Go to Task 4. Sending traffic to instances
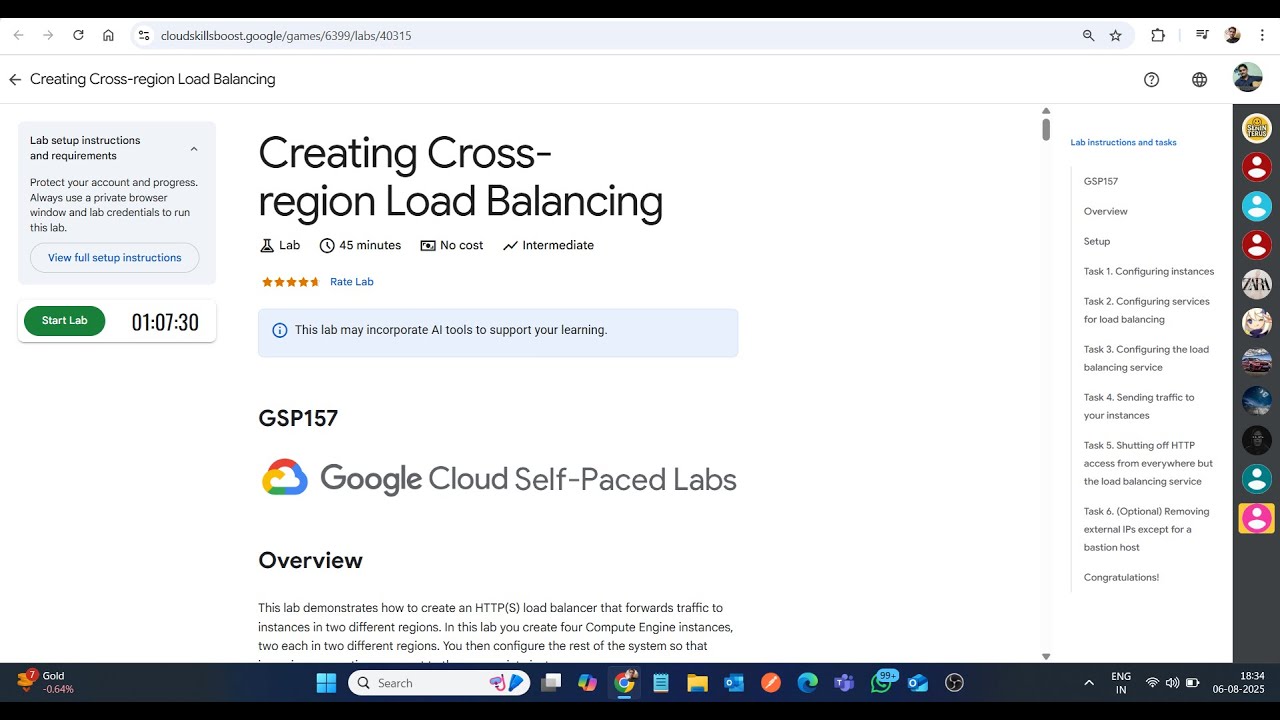 coord(1139,406)
